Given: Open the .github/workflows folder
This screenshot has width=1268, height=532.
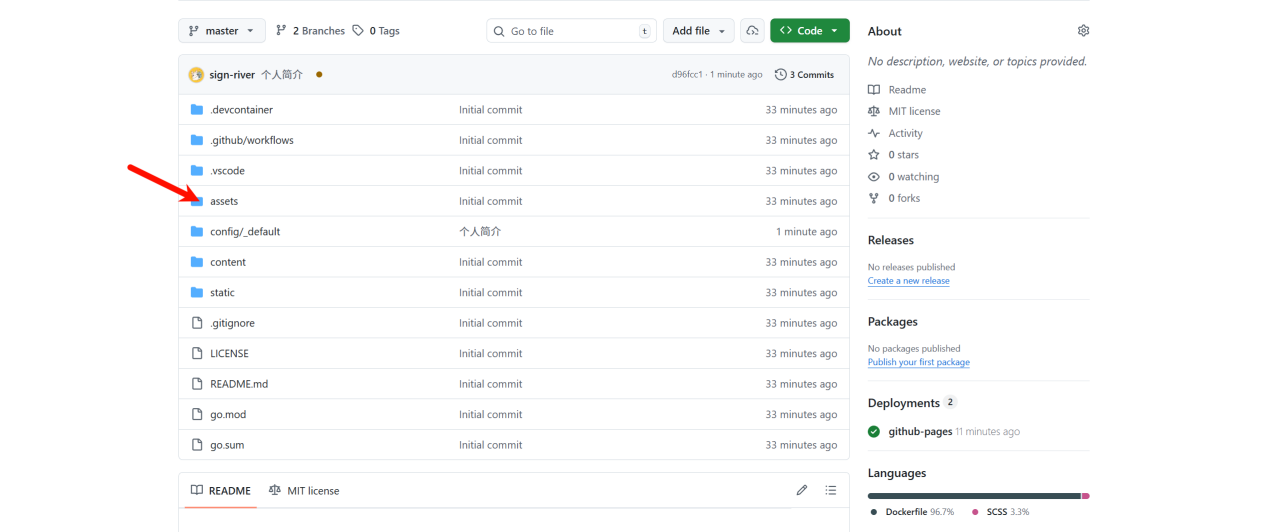Looking at the screenshot, I should 252,140.
